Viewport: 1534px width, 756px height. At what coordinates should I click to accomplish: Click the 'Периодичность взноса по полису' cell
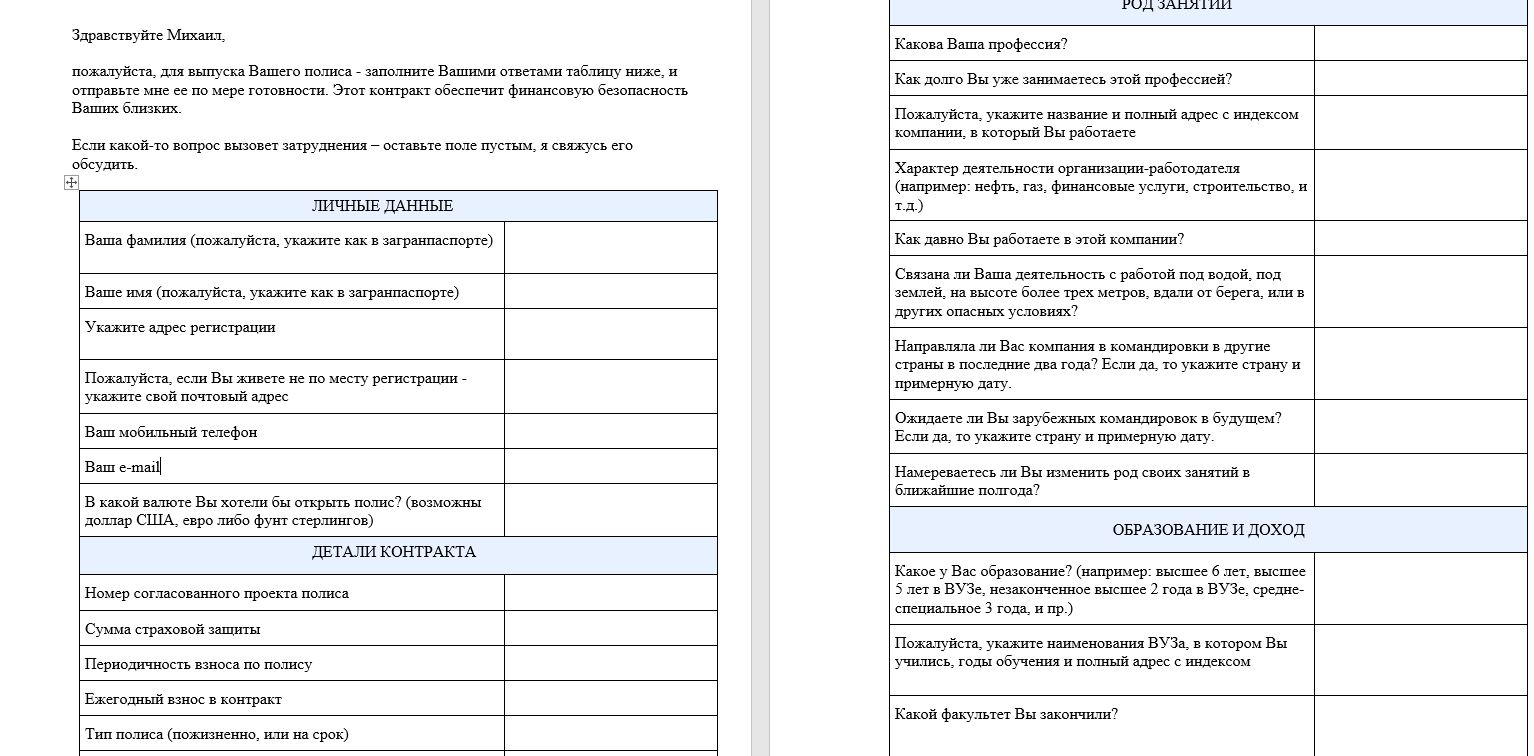point(292,663)
